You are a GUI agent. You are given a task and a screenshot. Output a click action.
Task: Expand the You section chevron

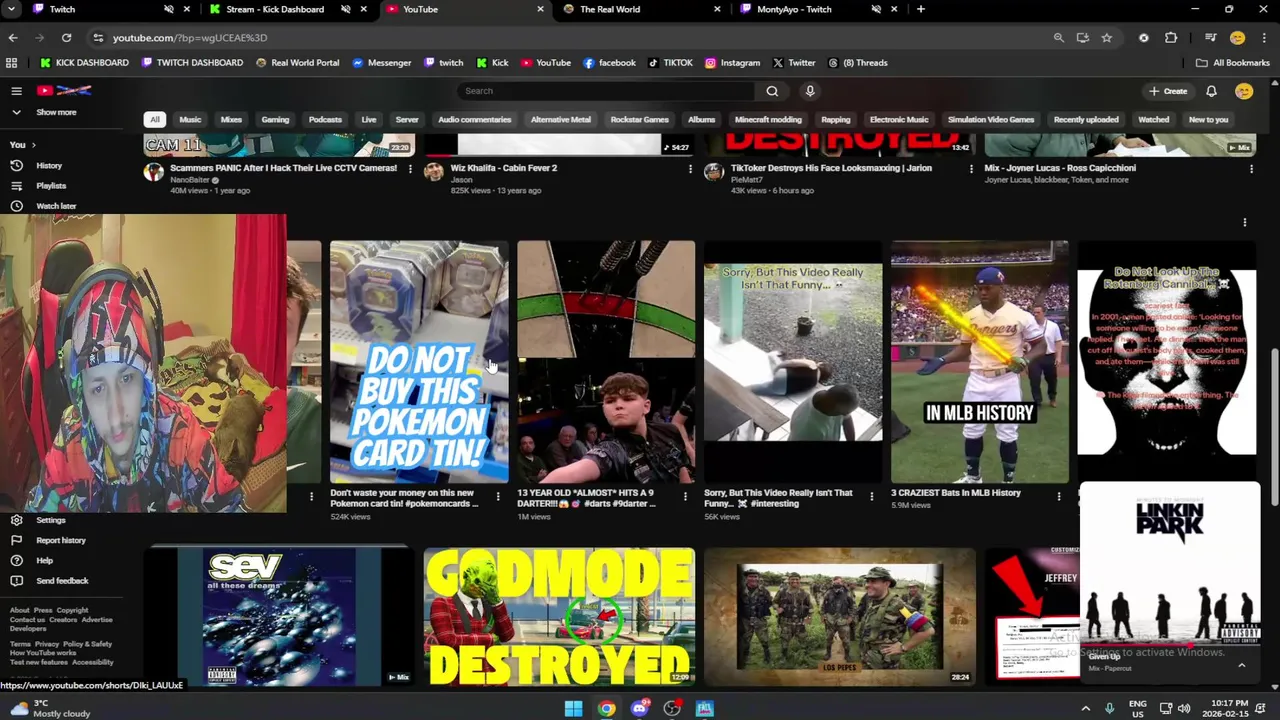click(33, 145)
